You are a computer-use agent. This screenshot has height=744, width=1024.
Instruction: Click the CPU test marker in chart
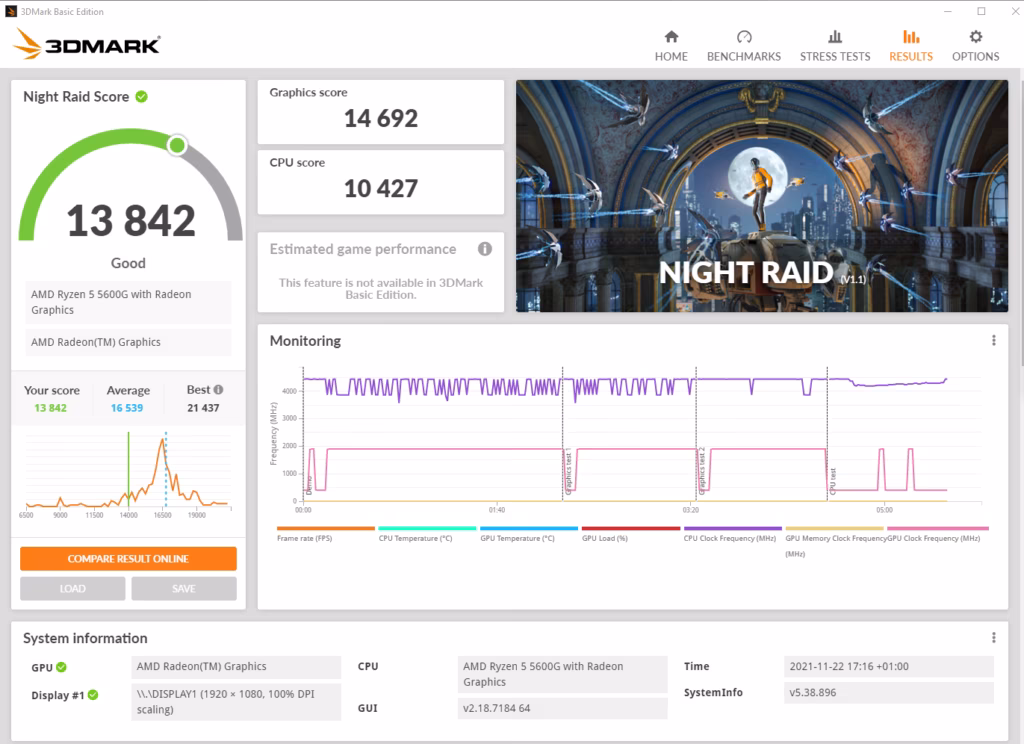pos(833,481)
